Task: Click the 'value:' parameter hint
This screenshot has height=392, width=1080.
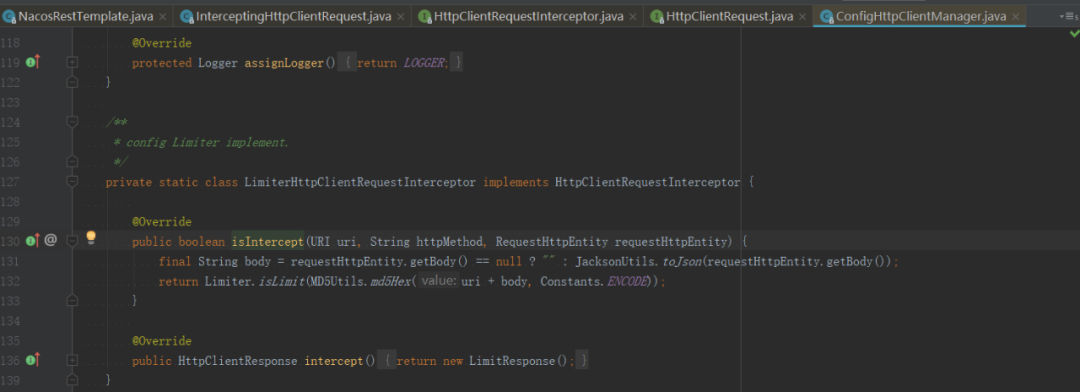Action: pyautogui.click(x=439, y=281)
